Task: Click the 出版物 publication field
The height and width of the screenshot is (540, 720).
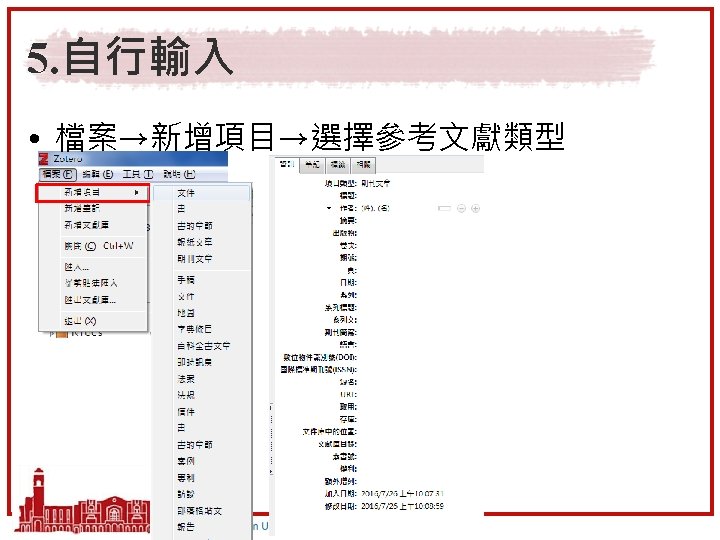Action: click(420, 233)
